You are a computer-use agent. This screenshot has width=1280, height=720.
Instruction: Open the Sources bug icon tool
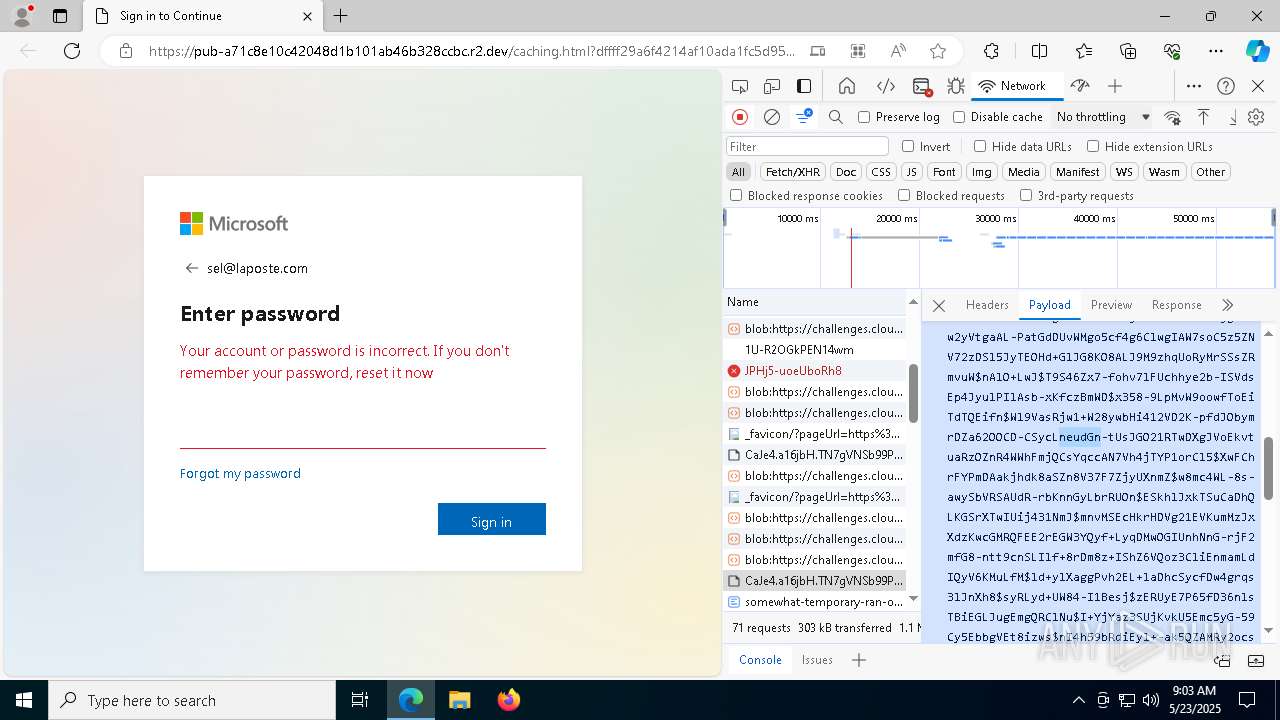coord(956,86)
